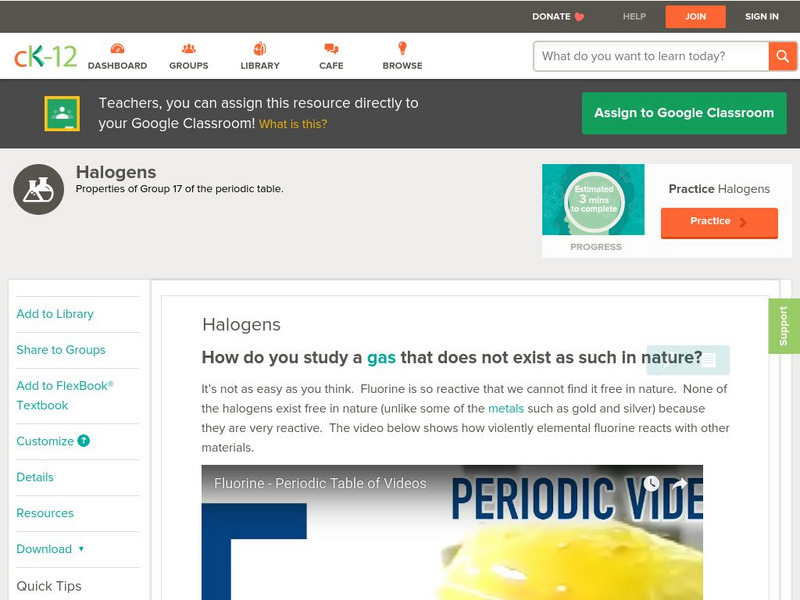The image size is (800, 600).
Task: Open the Download link
Action: 44,549
